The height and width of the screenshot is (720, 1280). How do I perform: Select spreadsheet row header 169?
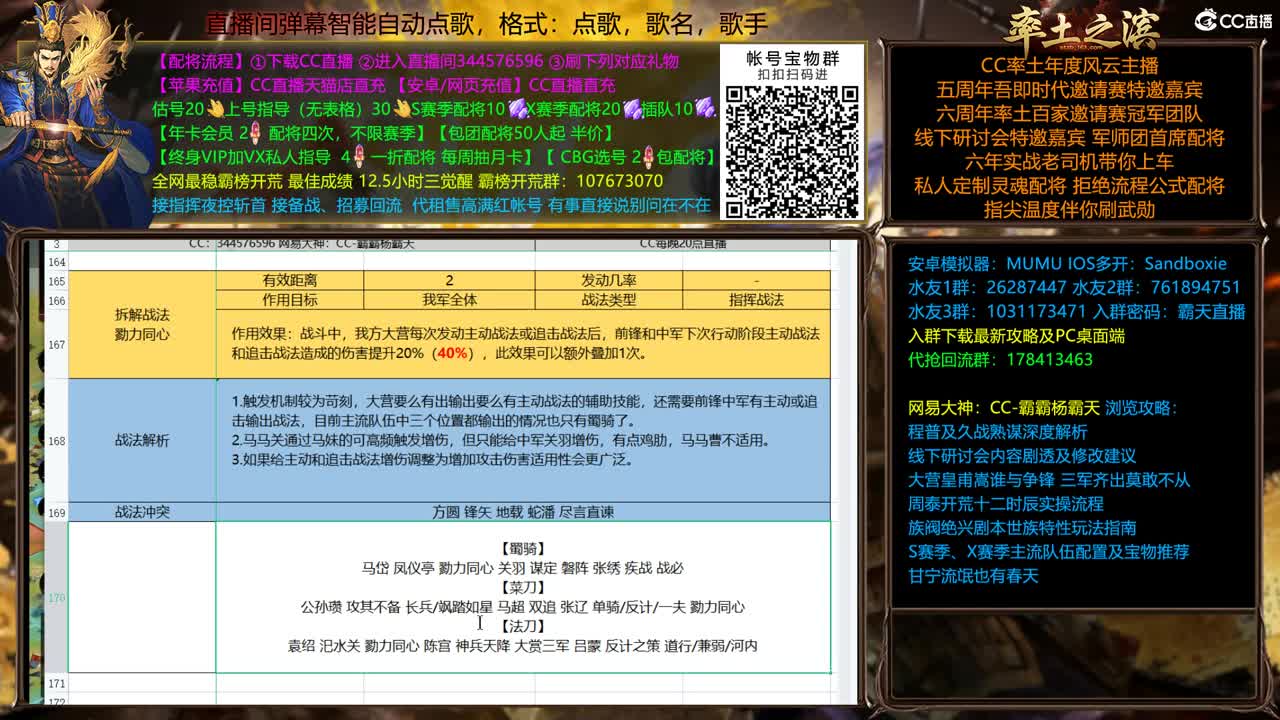56,512
